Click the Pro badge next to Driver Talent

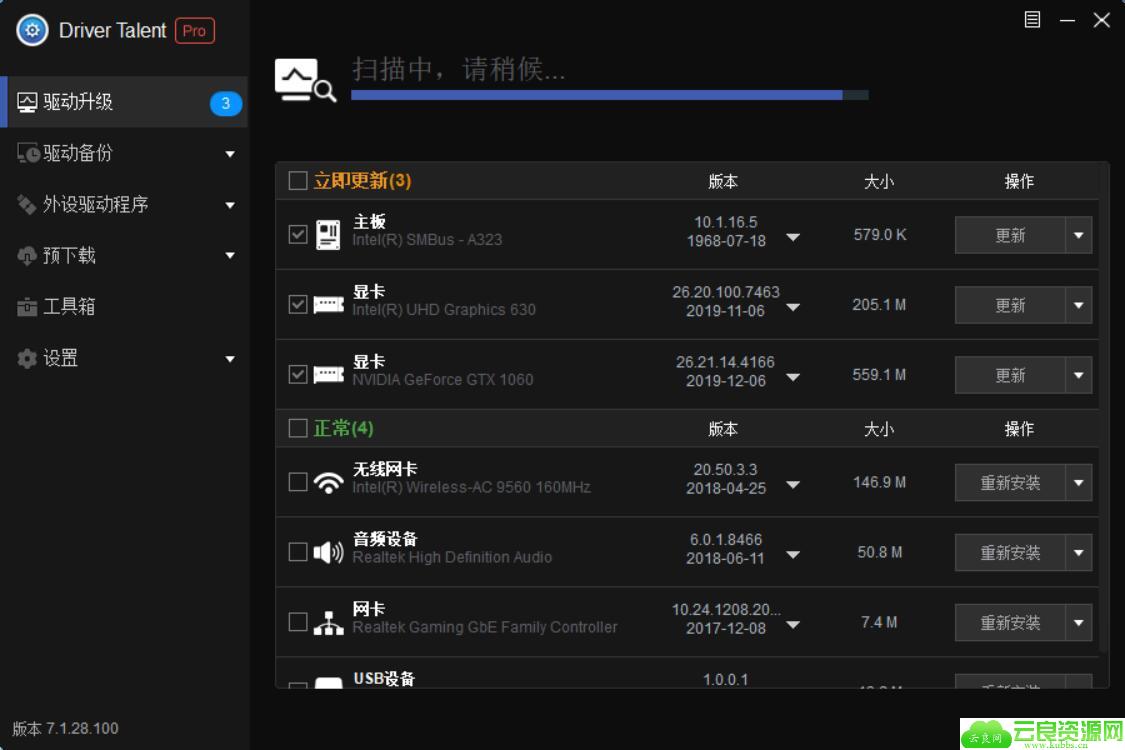194,31
